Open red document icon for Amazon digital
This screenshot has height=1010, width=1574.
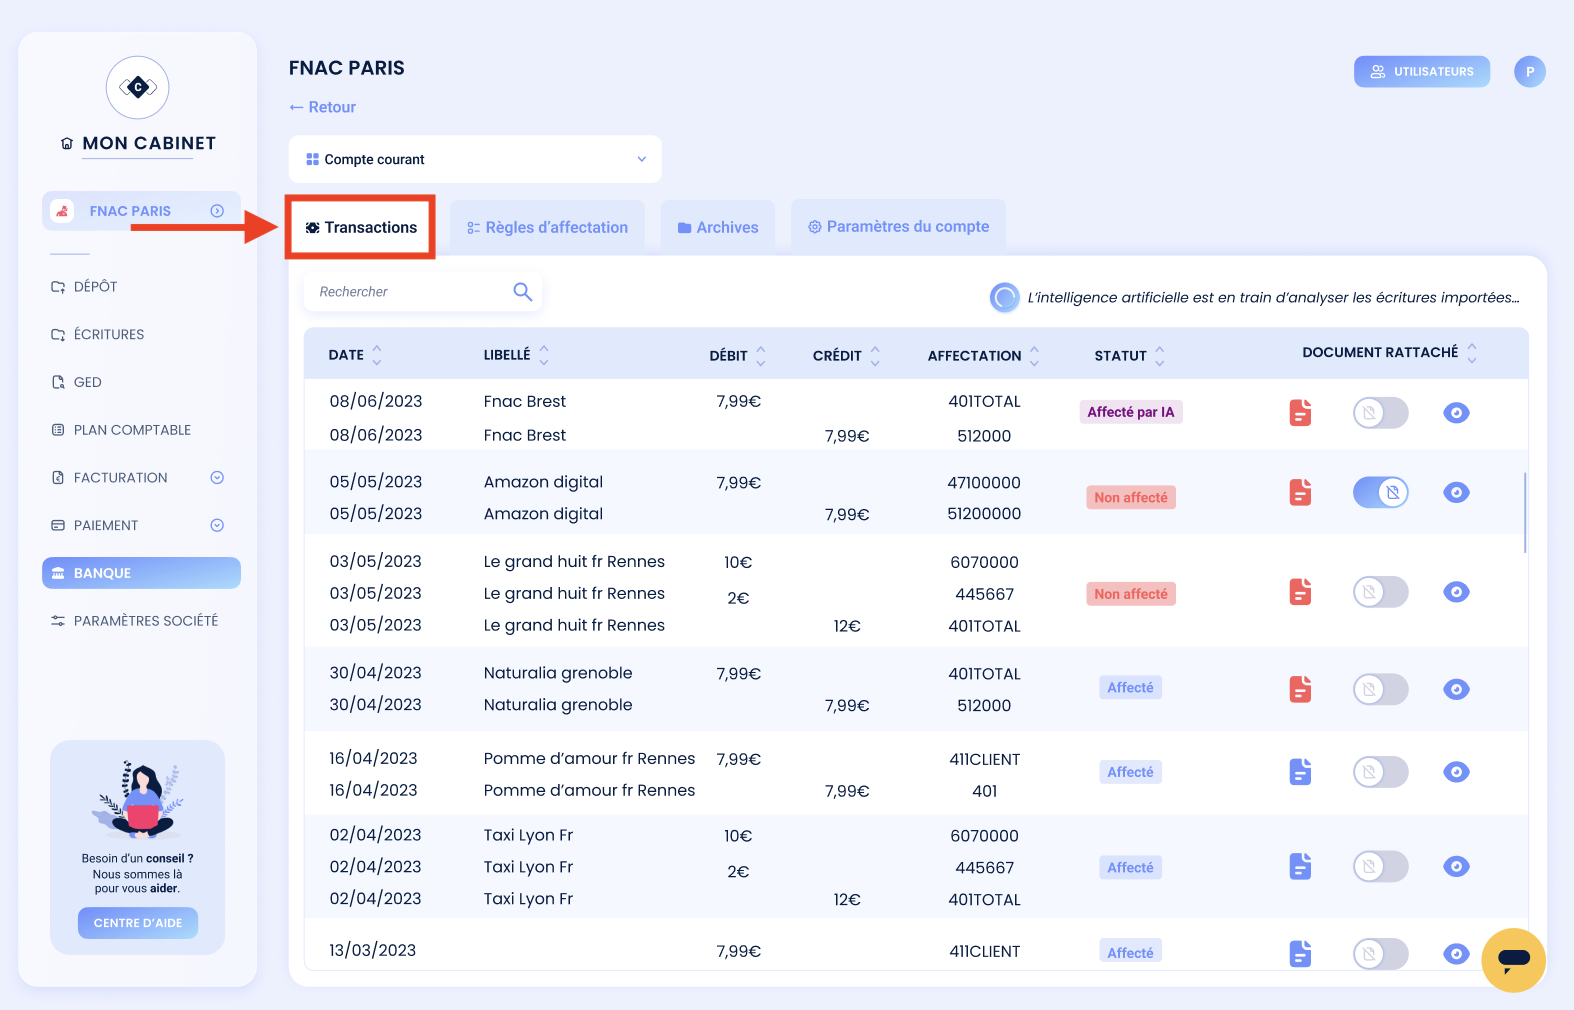[x=1300, y=492]
